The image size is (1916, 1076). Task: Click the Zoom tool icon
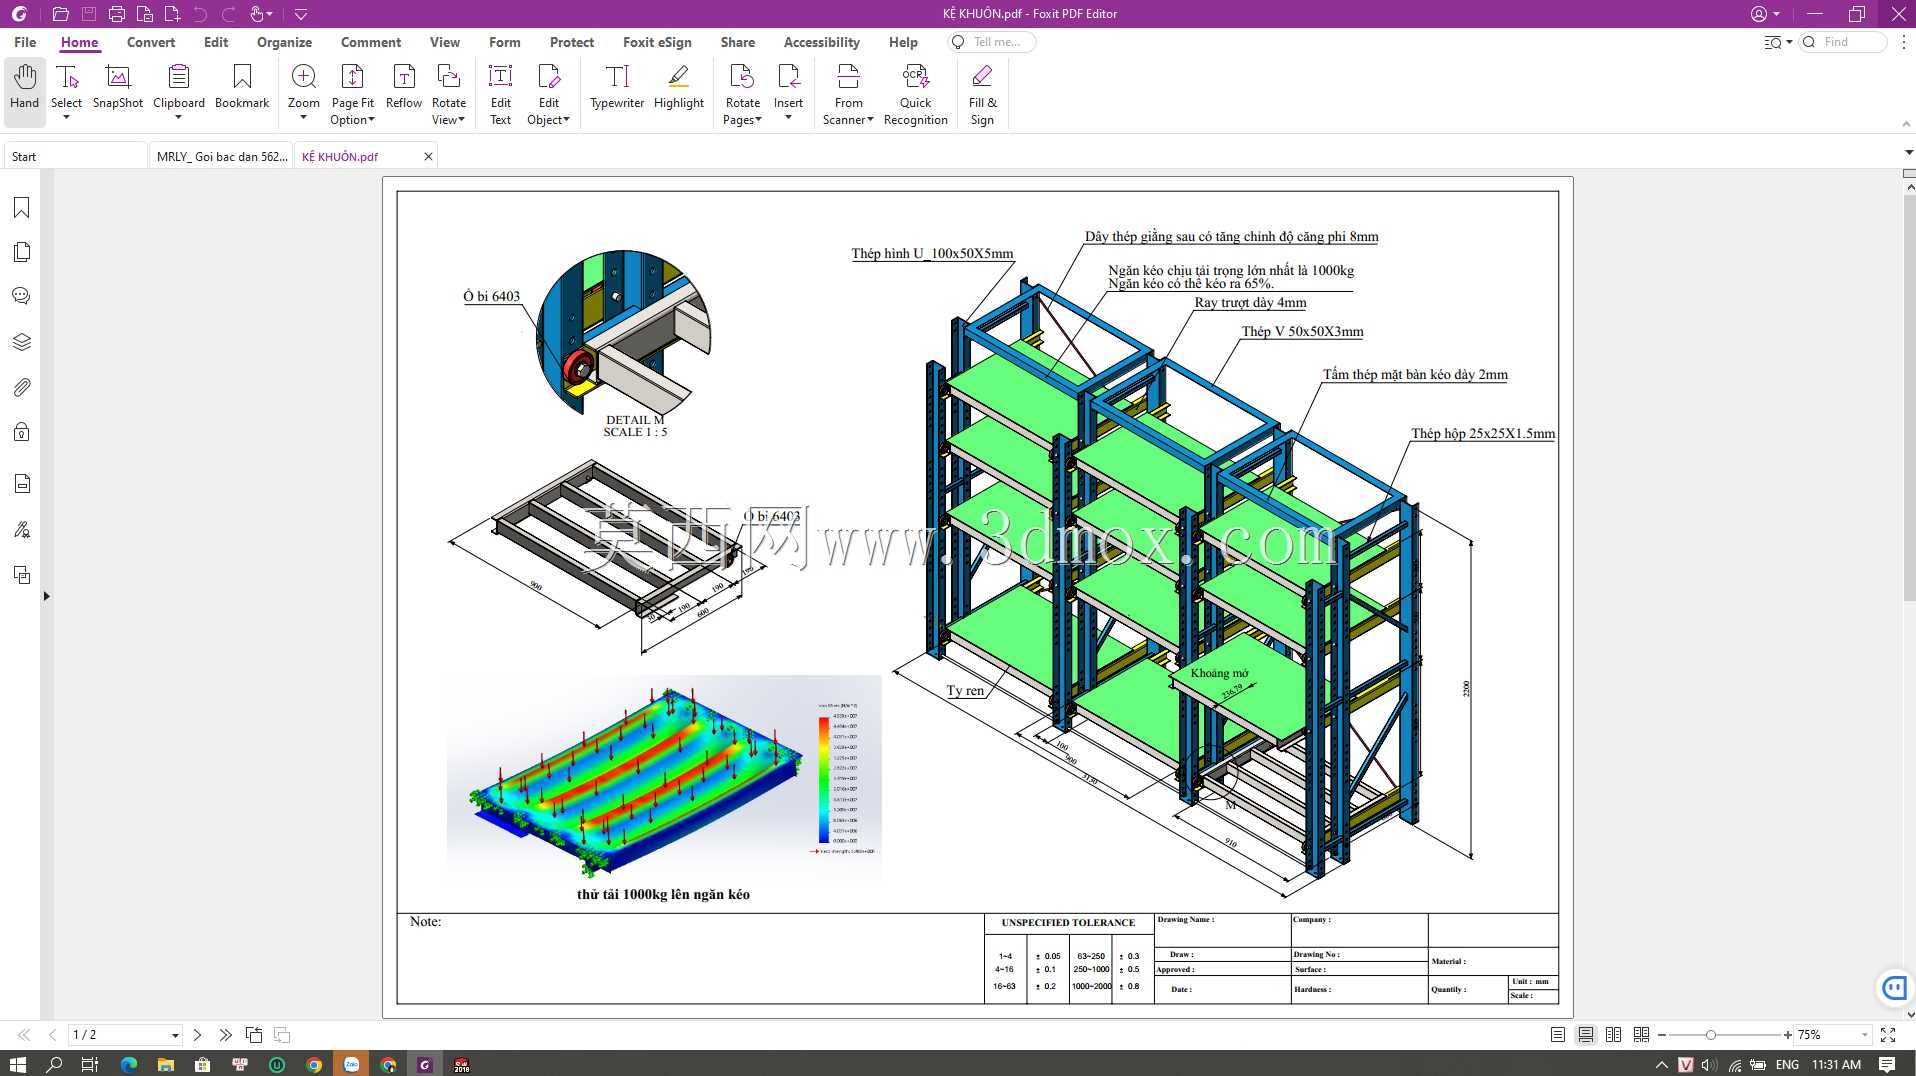click(x=303, y=78)
